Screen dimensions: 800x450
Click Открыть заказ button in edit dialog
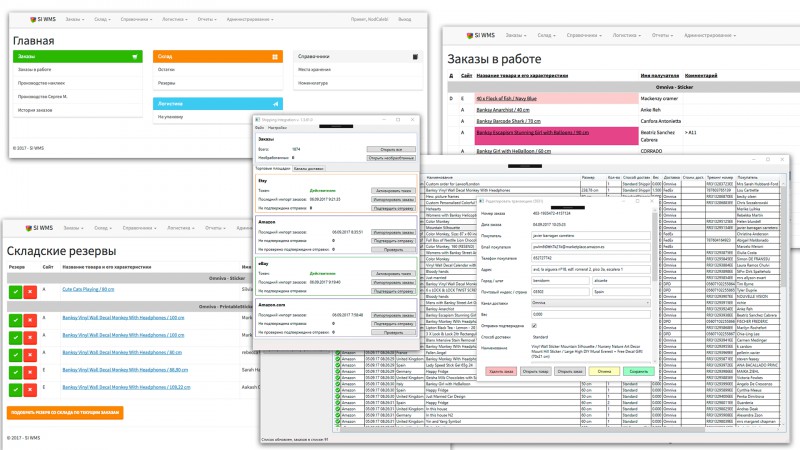tap(570, 371)
